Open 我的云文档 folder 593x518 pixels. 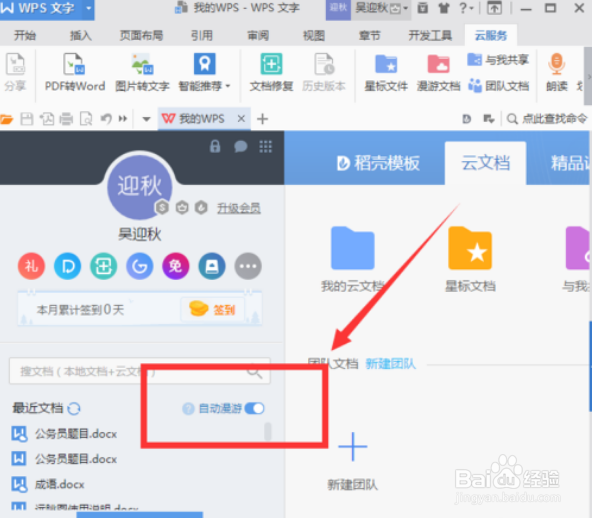[352, 259]
